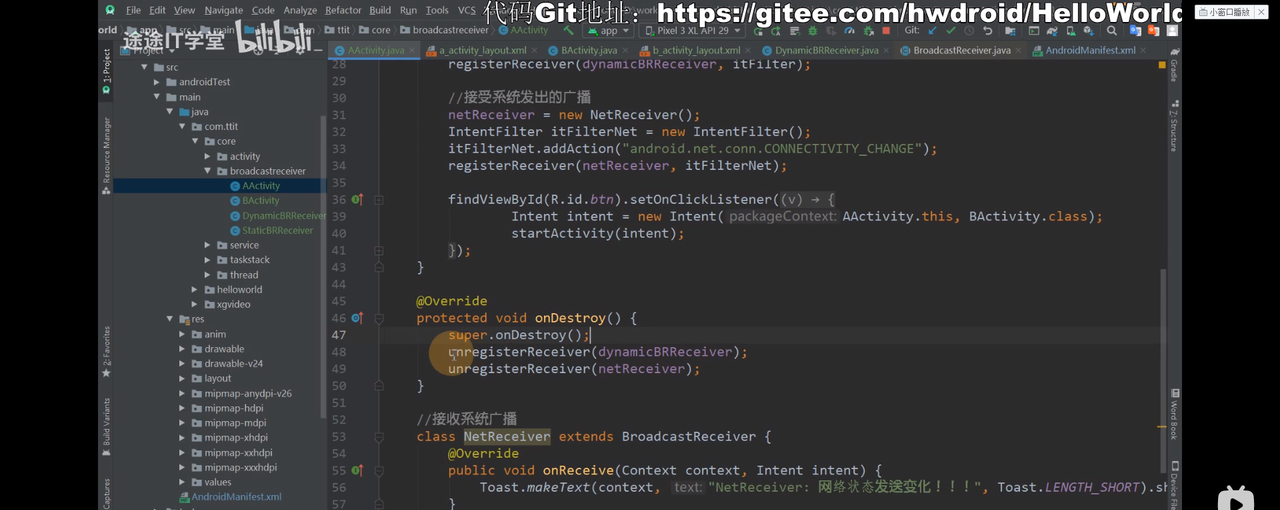This screenshot has height=510, width=1280.
Task: Click override gutter icon on line 36
Action: click(x=356, y=200)
